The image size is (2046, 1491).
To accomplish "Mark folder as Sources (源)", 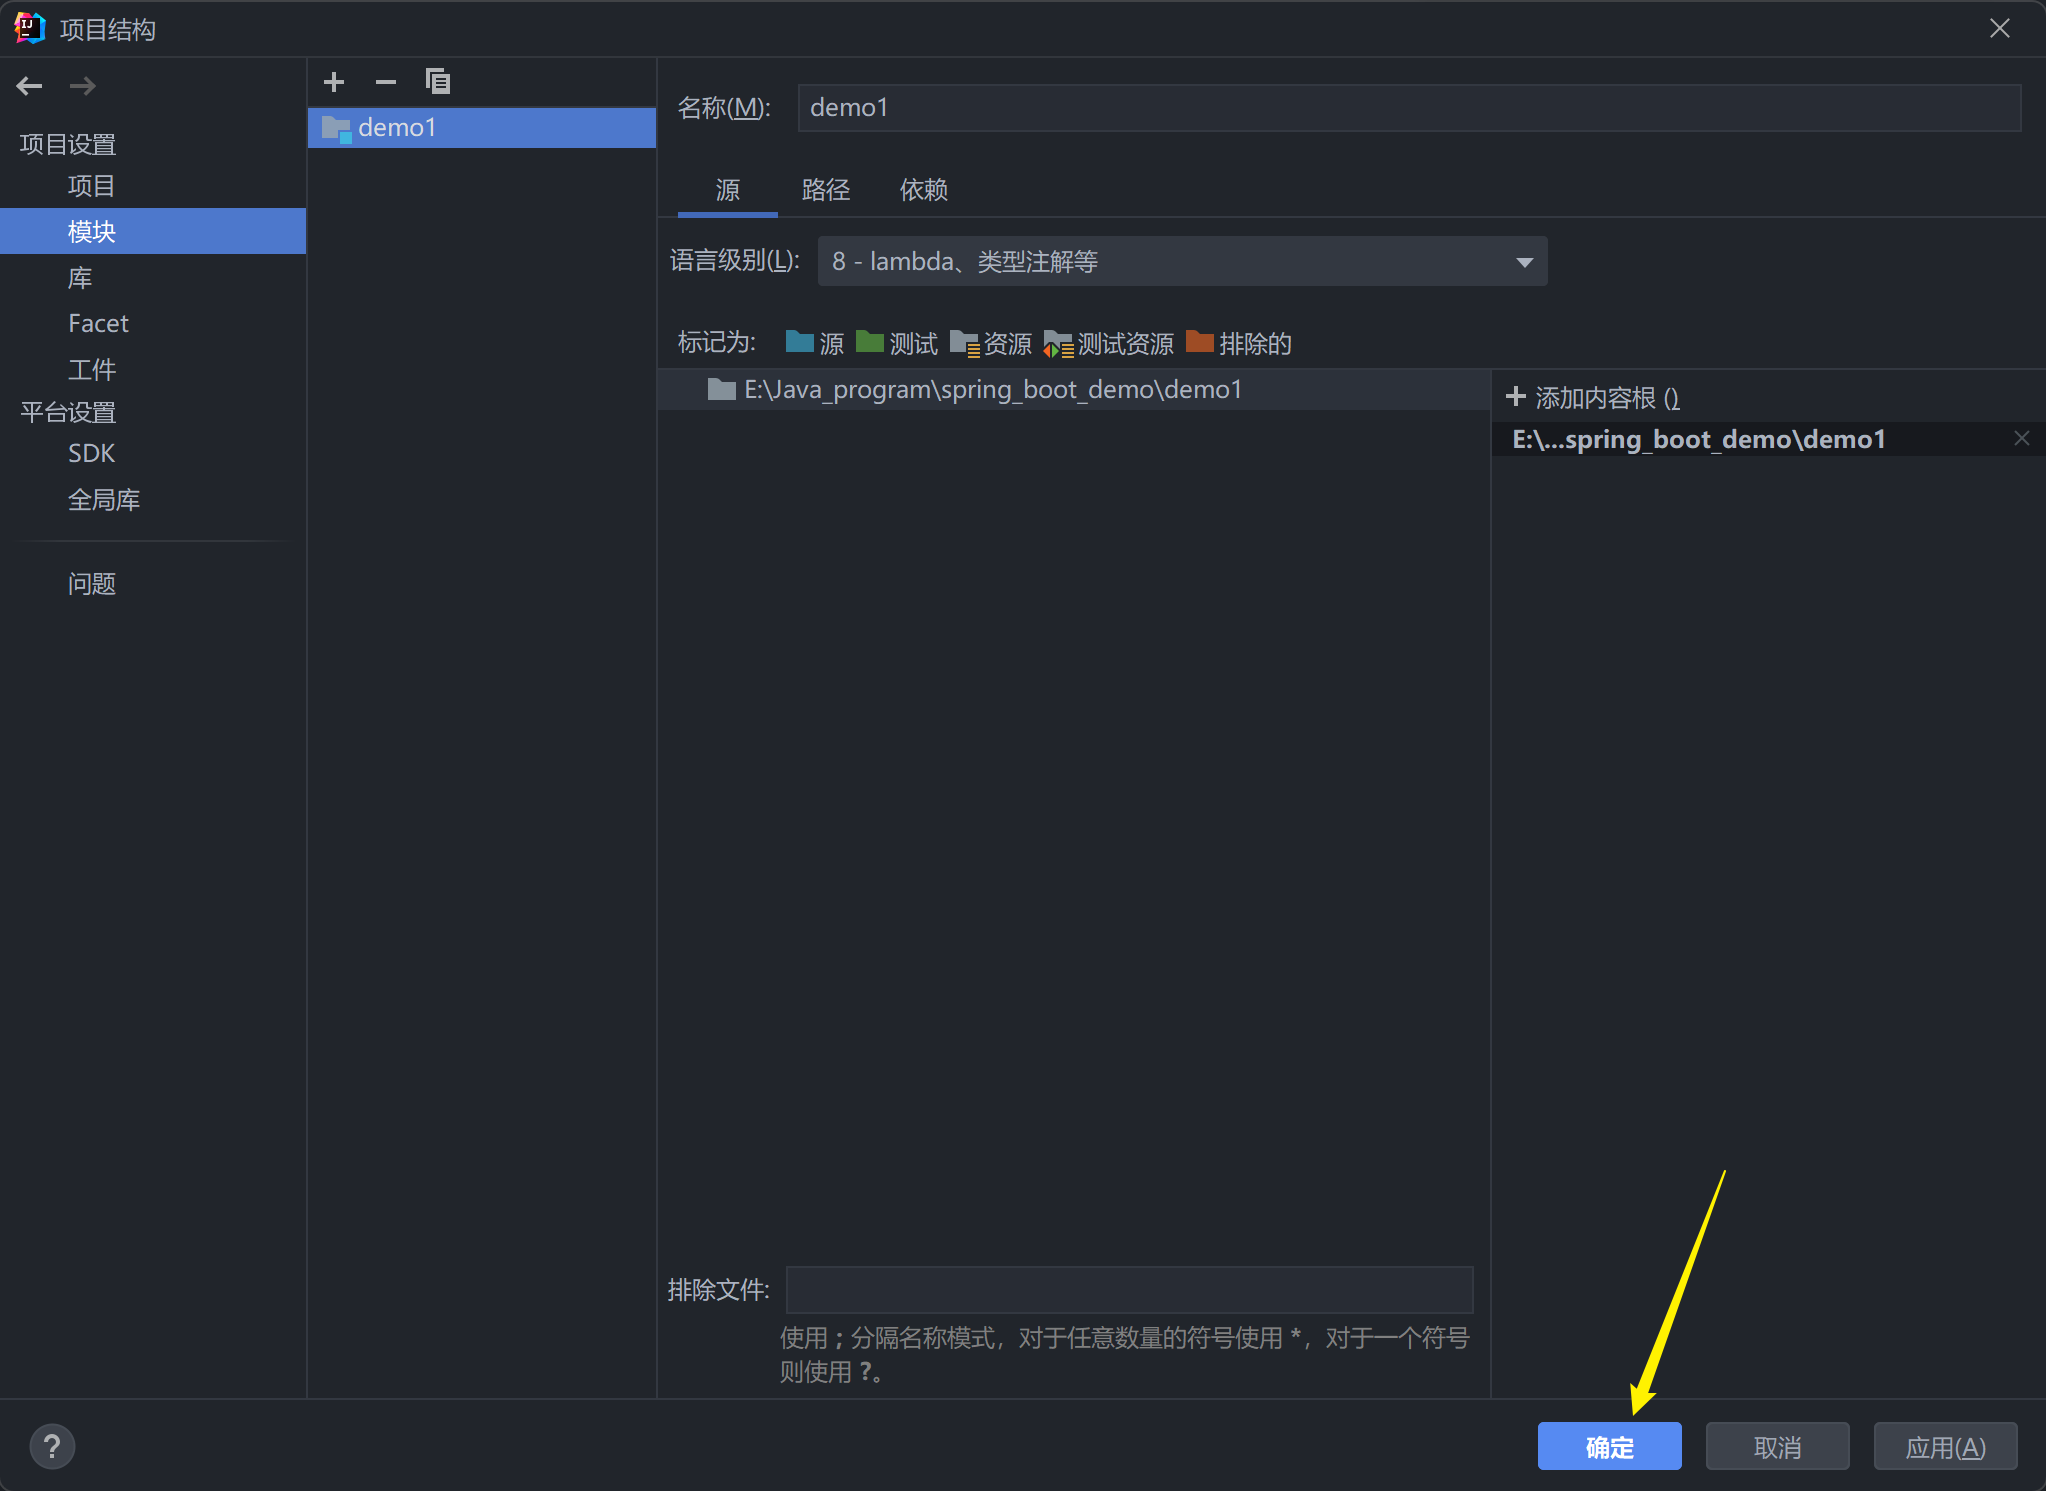I will click(x=814, y=343).
